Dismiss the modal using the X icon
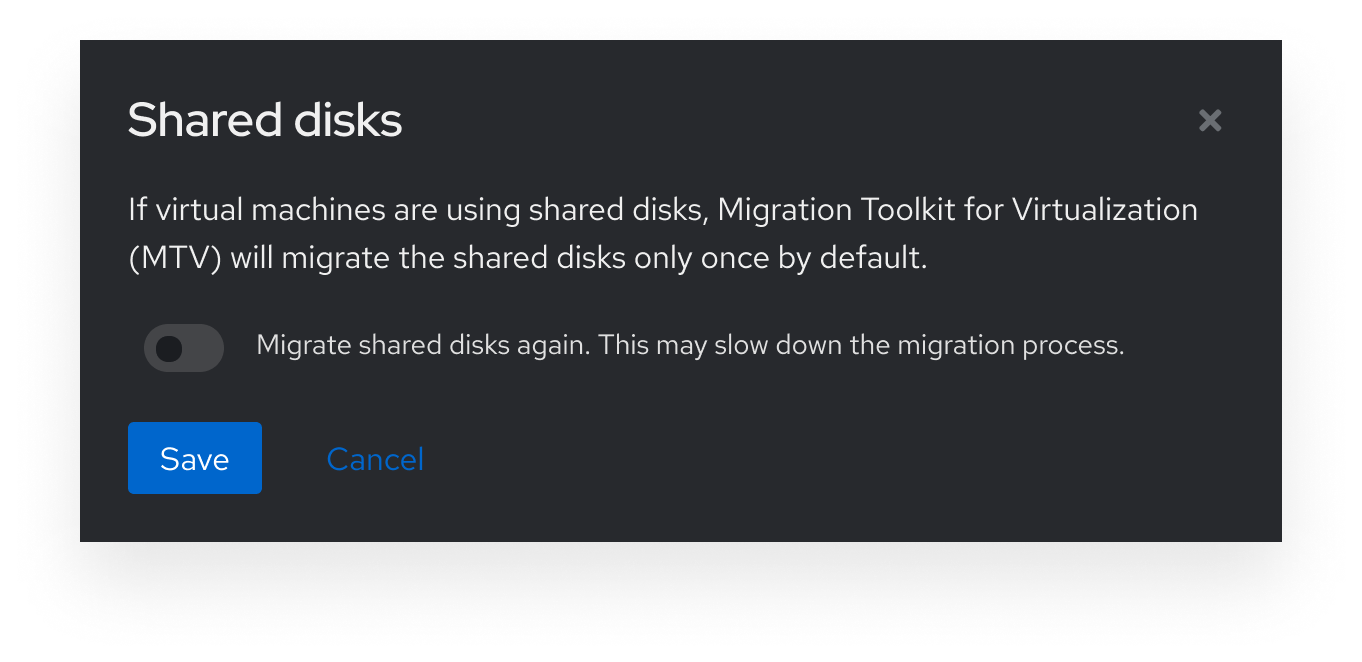 pos(1210,121)
